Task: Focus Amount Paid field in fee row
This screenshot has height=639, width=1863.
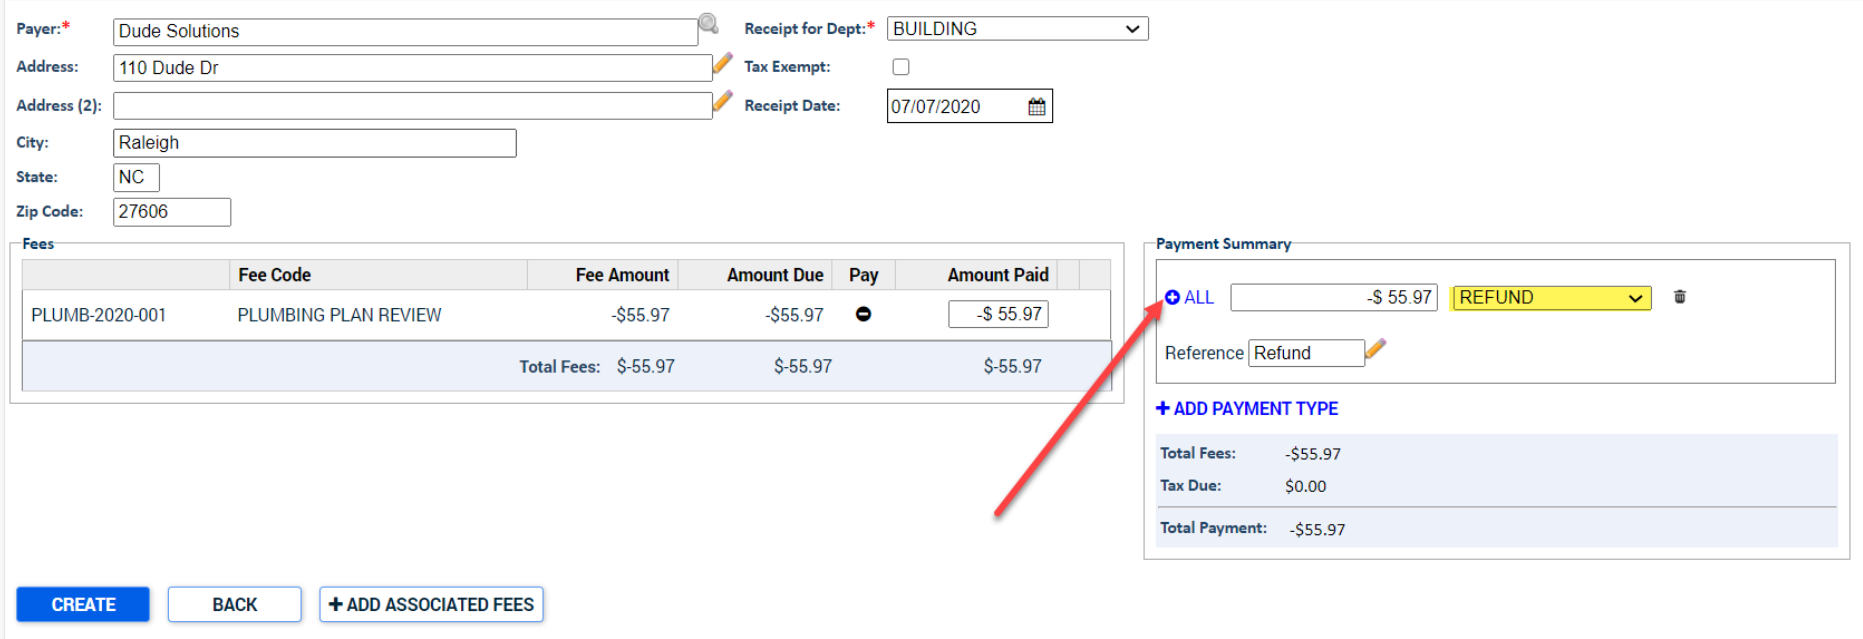Action: [998, 314]
